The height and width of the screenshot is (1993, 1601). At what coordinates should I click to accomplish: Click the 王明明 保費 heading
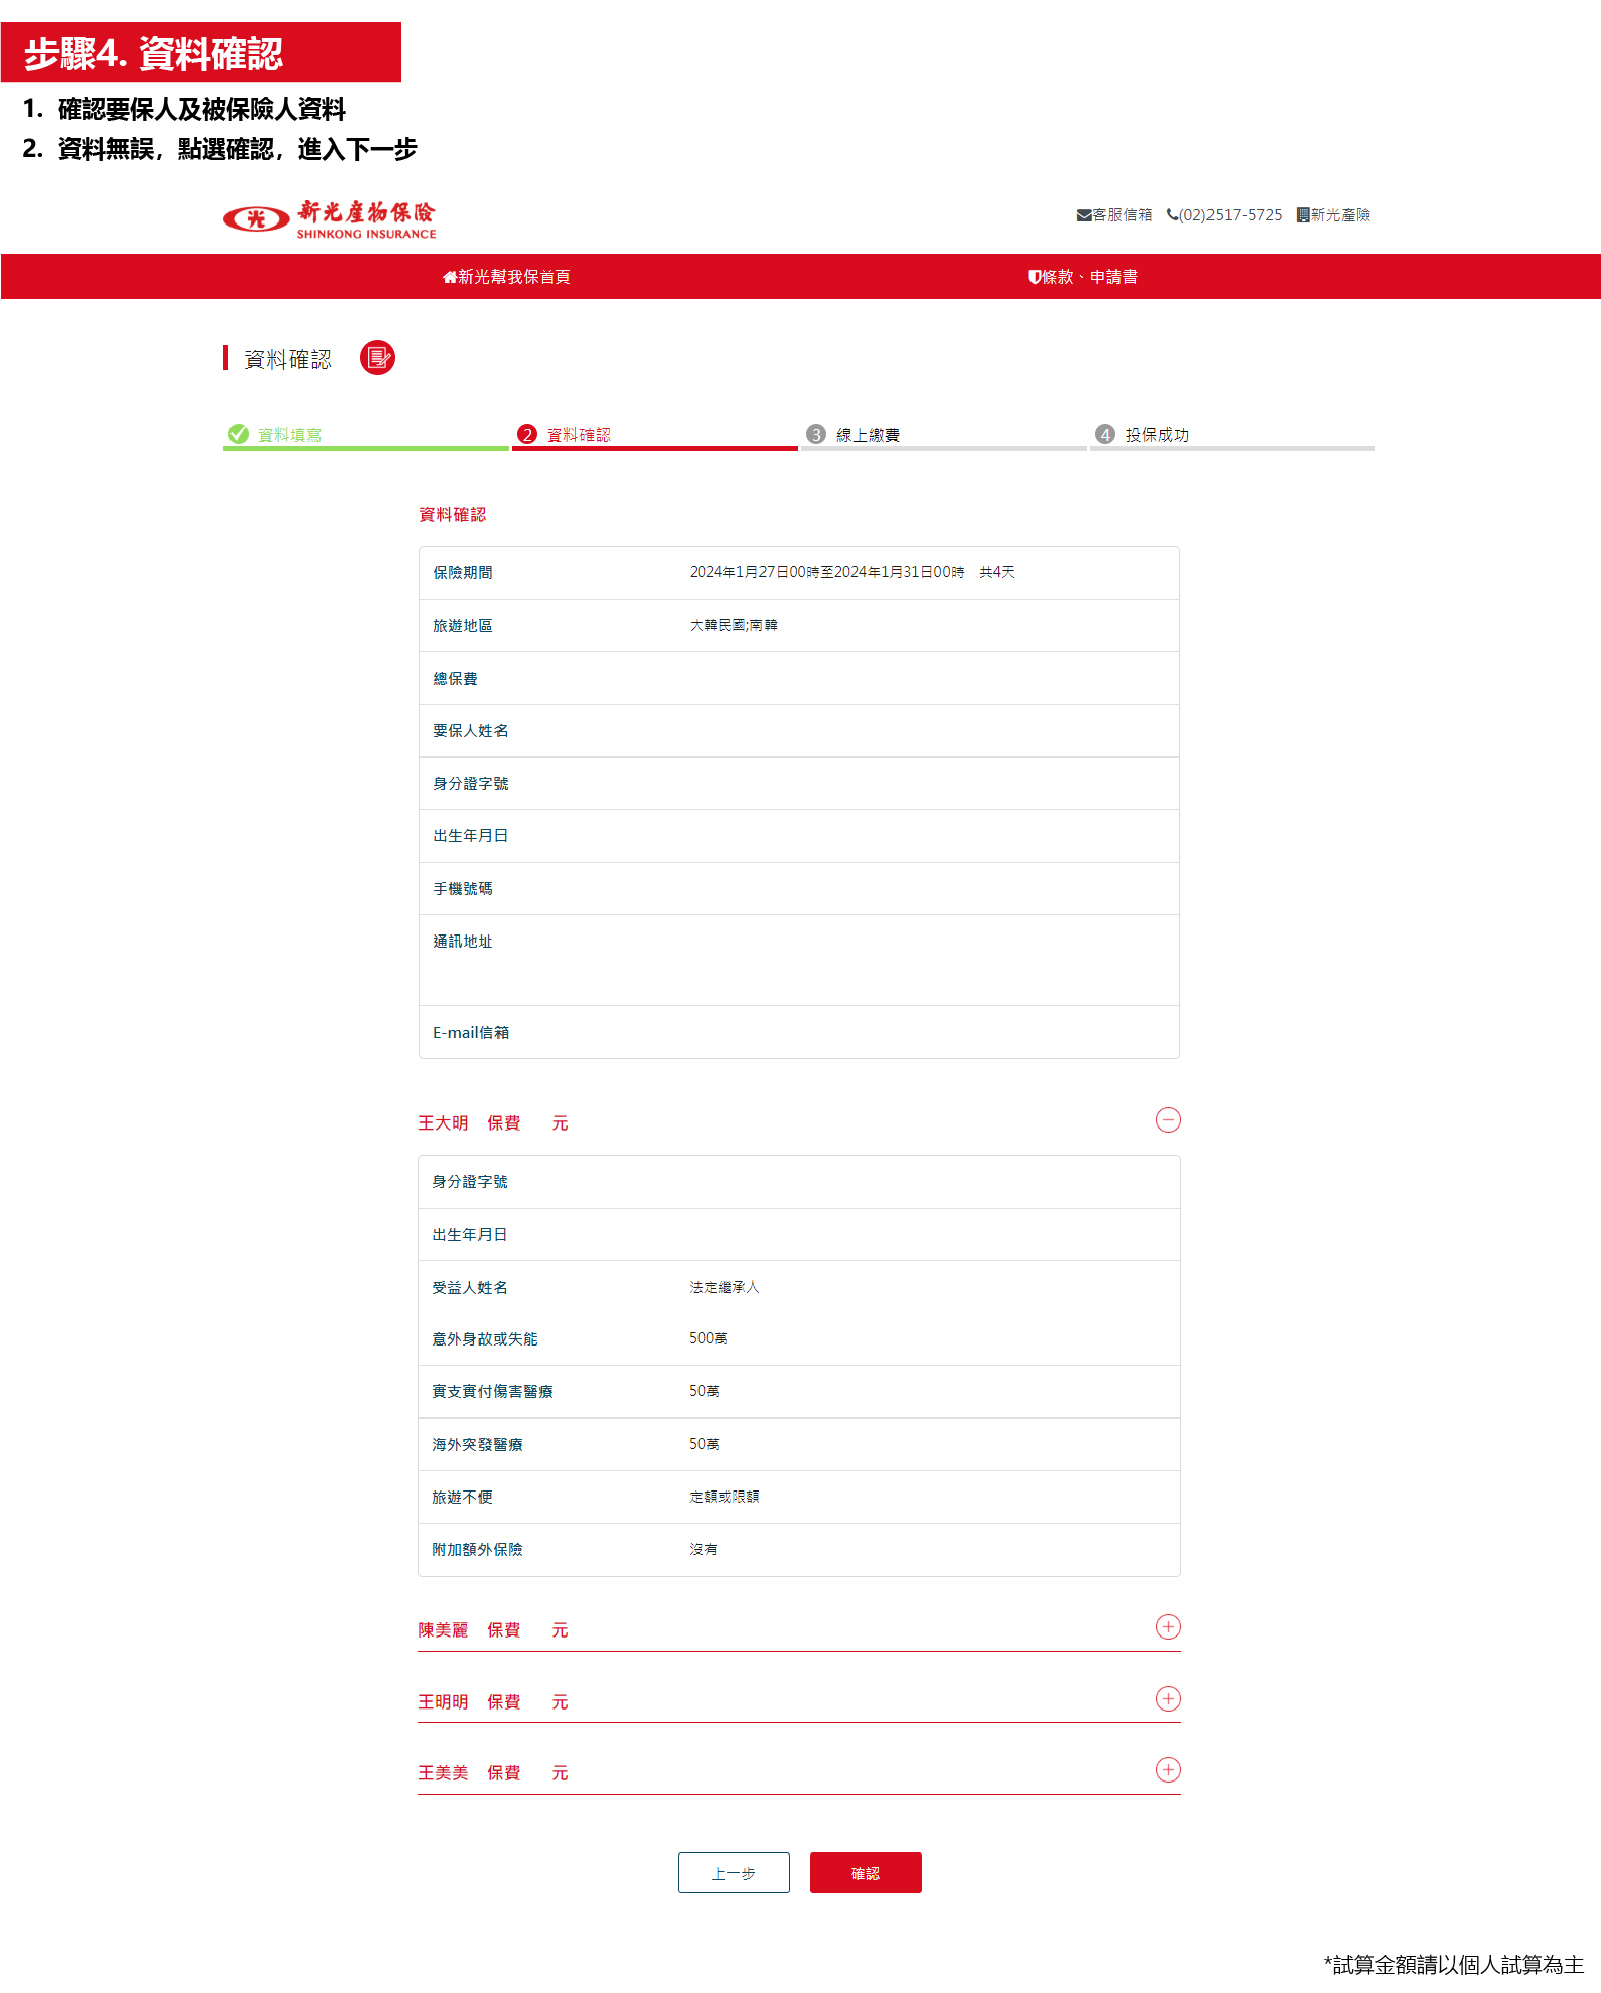pos(493,1703)
